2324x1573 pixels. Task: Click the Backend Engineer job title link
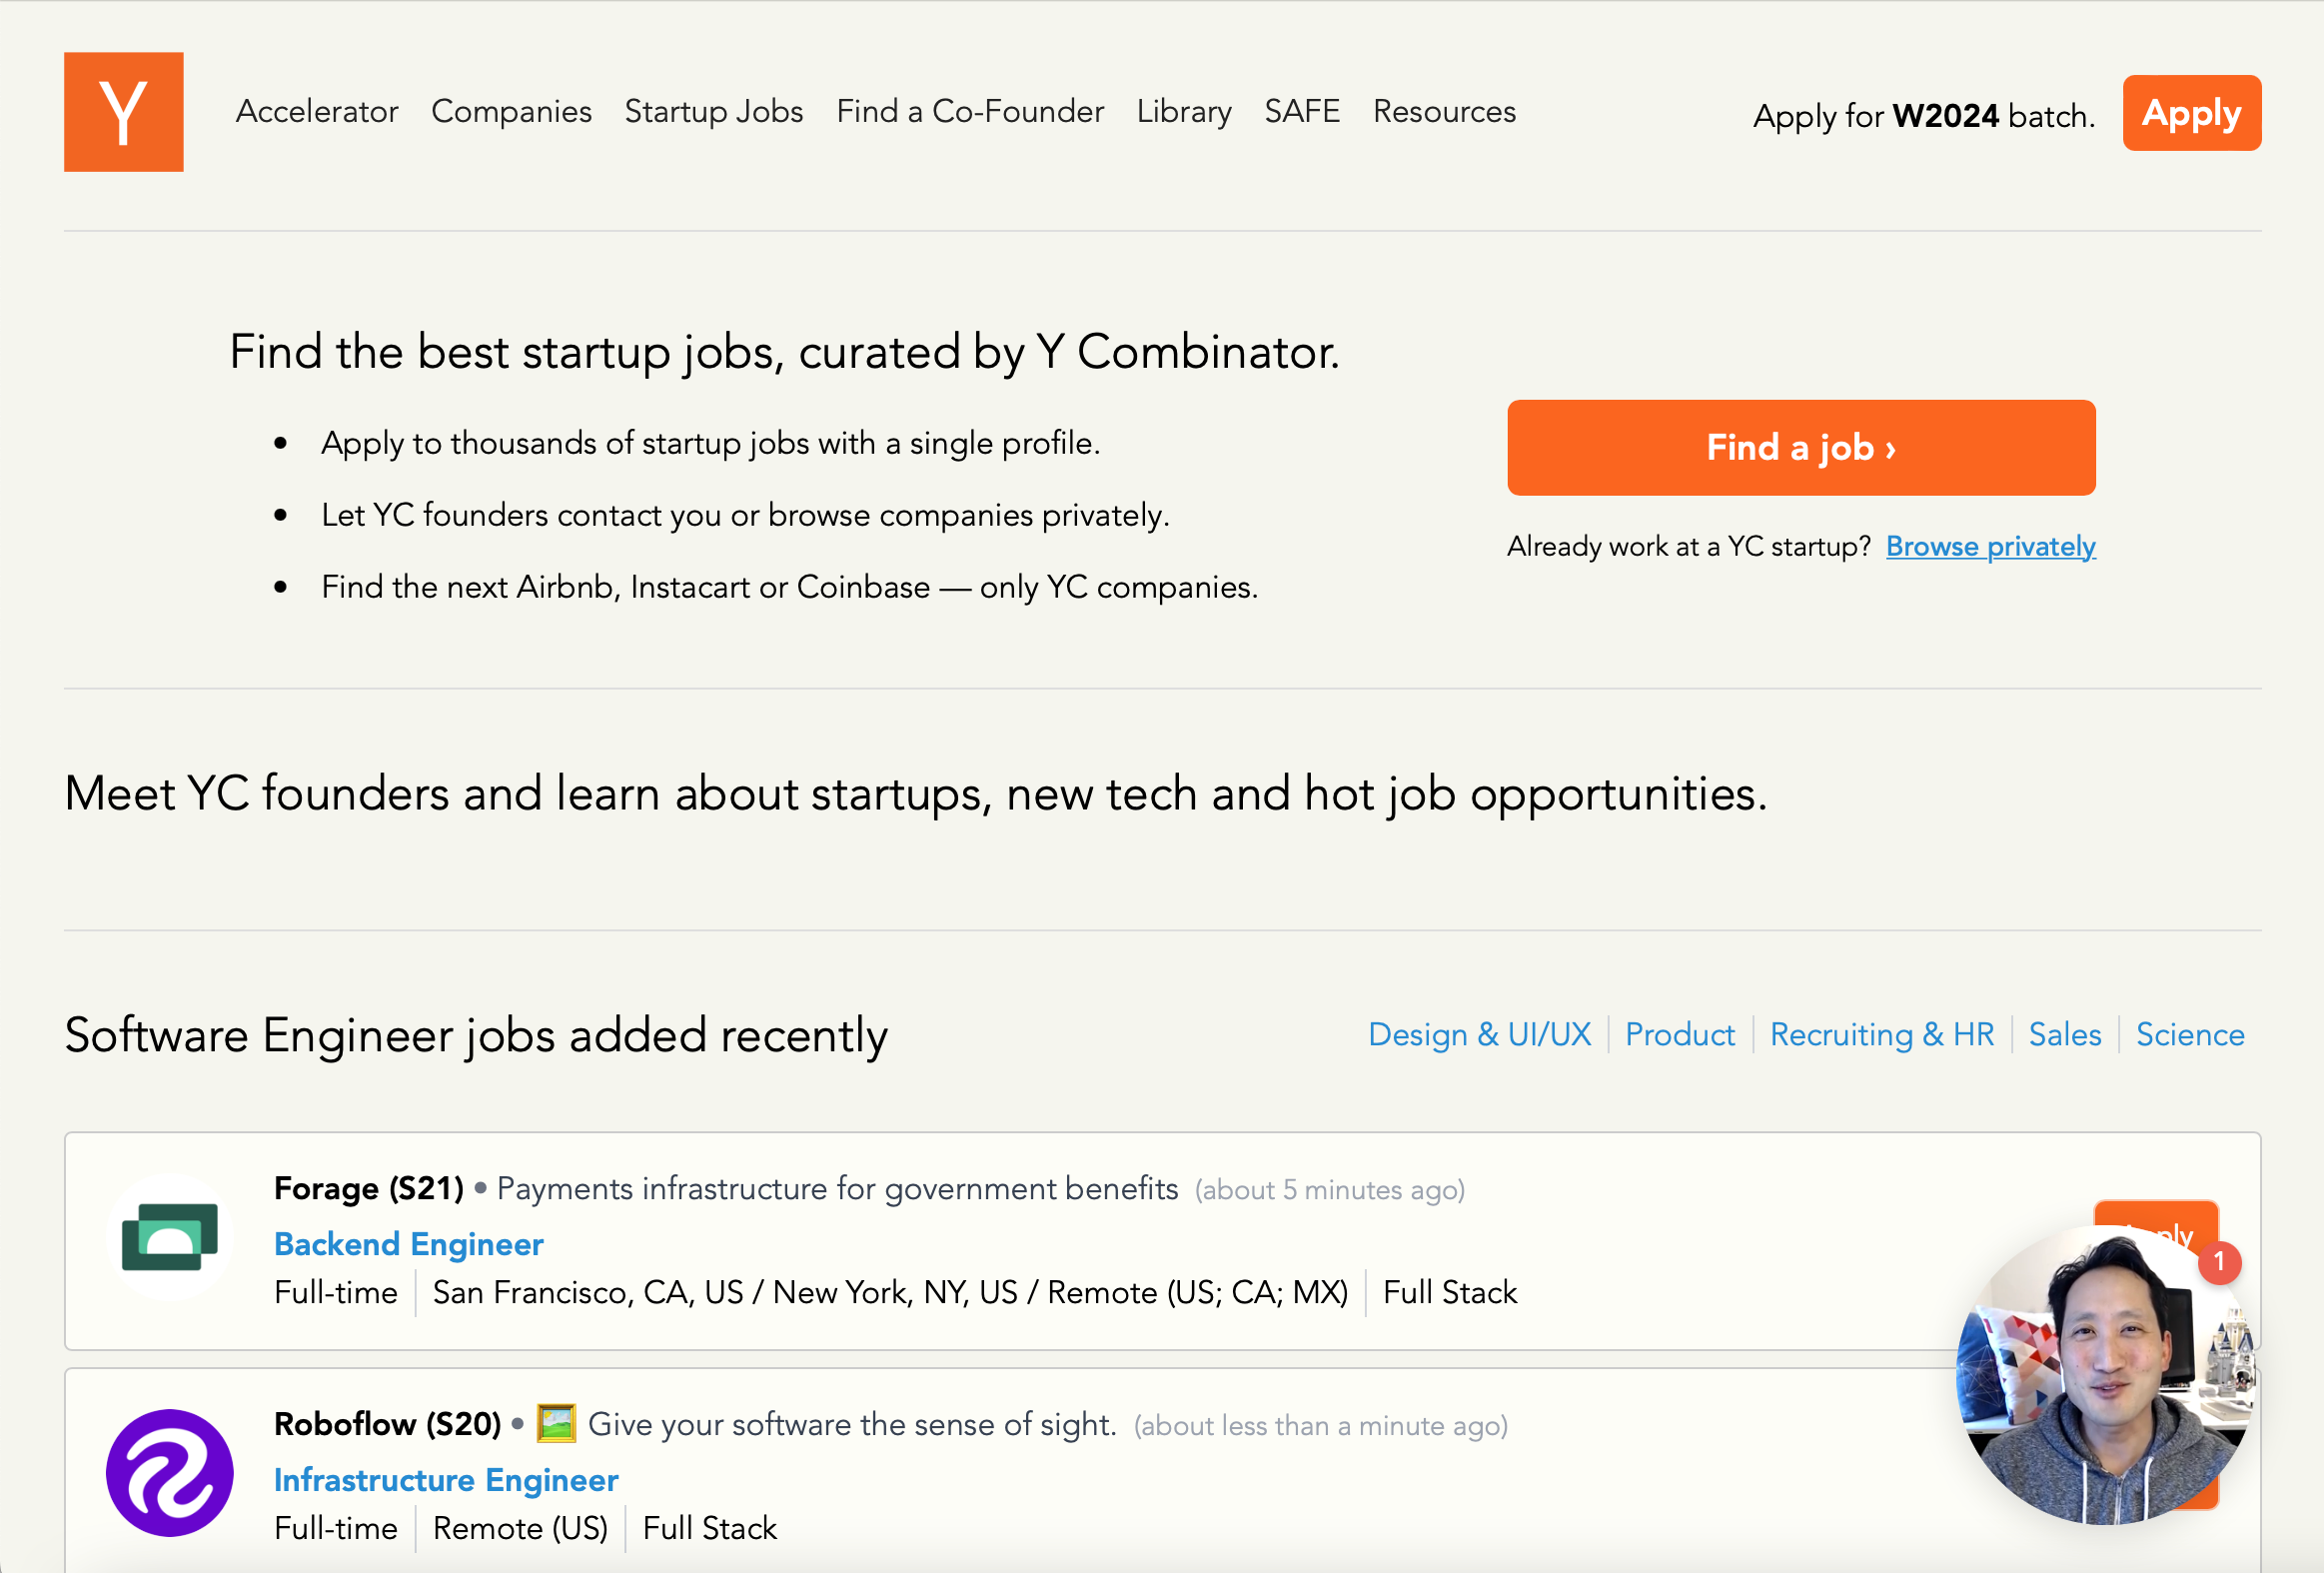(x=409, y=1246)
